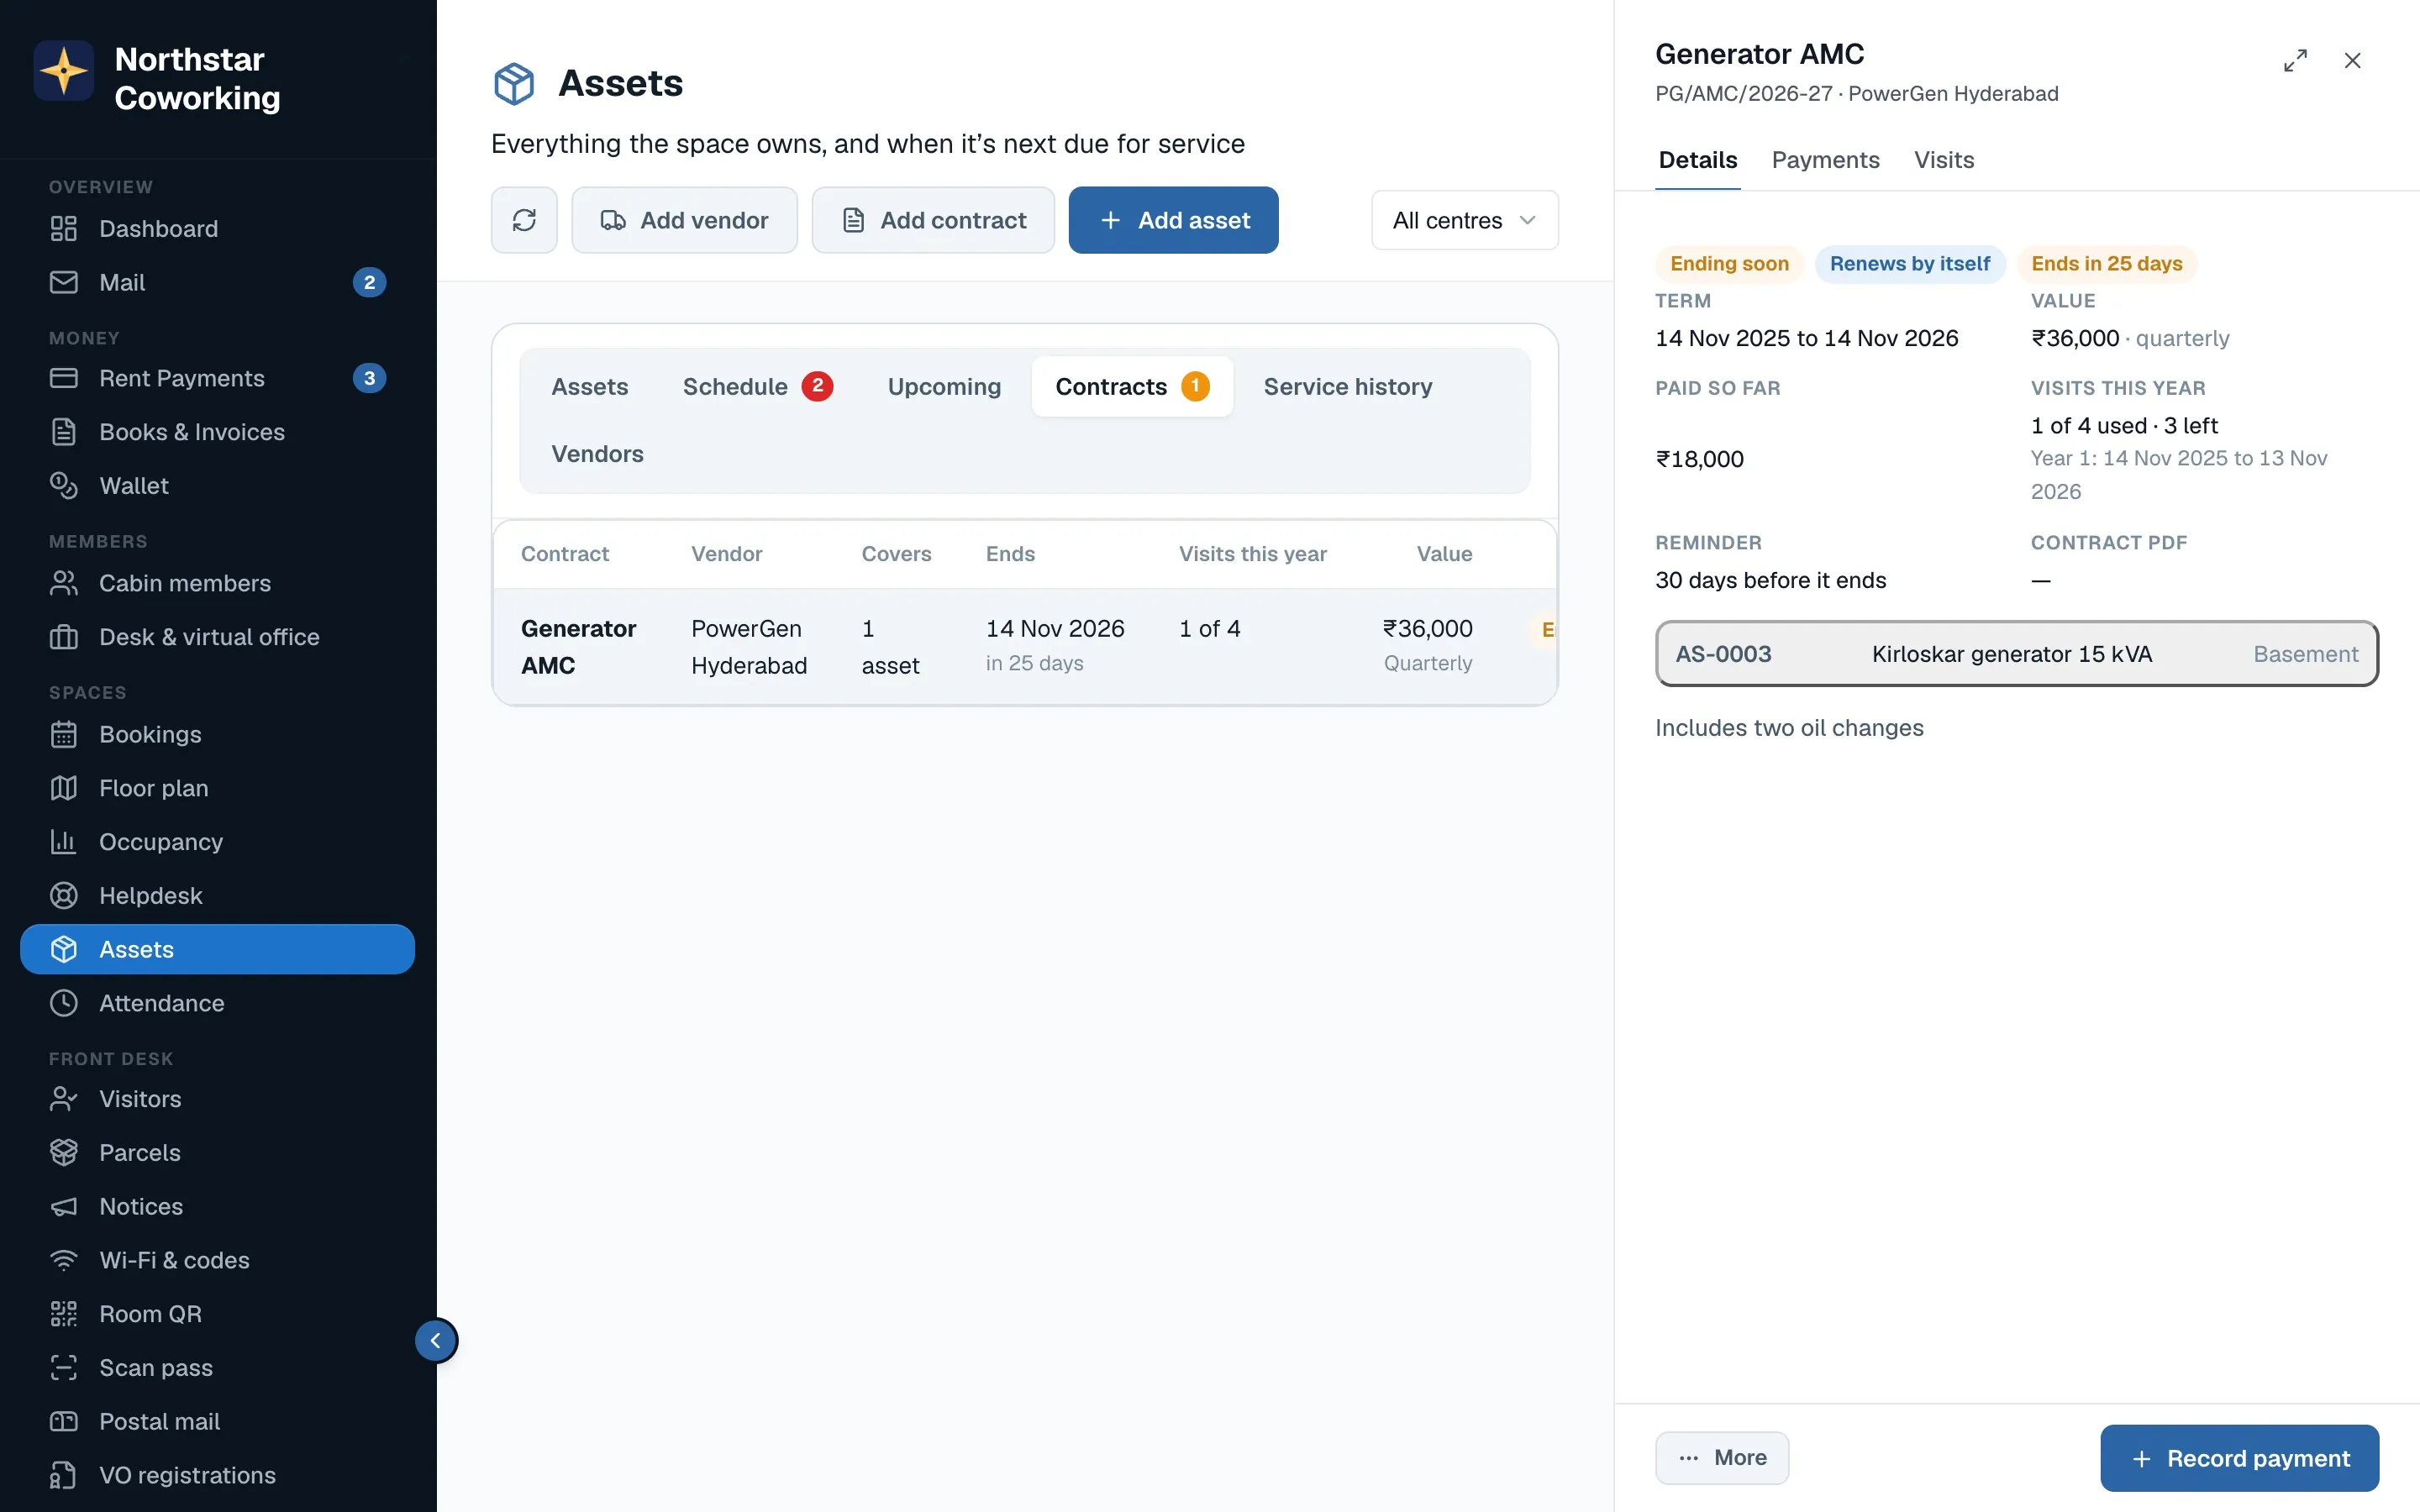Click the Northstar Coworking logo
This screenshot has width=2420, height=1512.
(64, 71)
